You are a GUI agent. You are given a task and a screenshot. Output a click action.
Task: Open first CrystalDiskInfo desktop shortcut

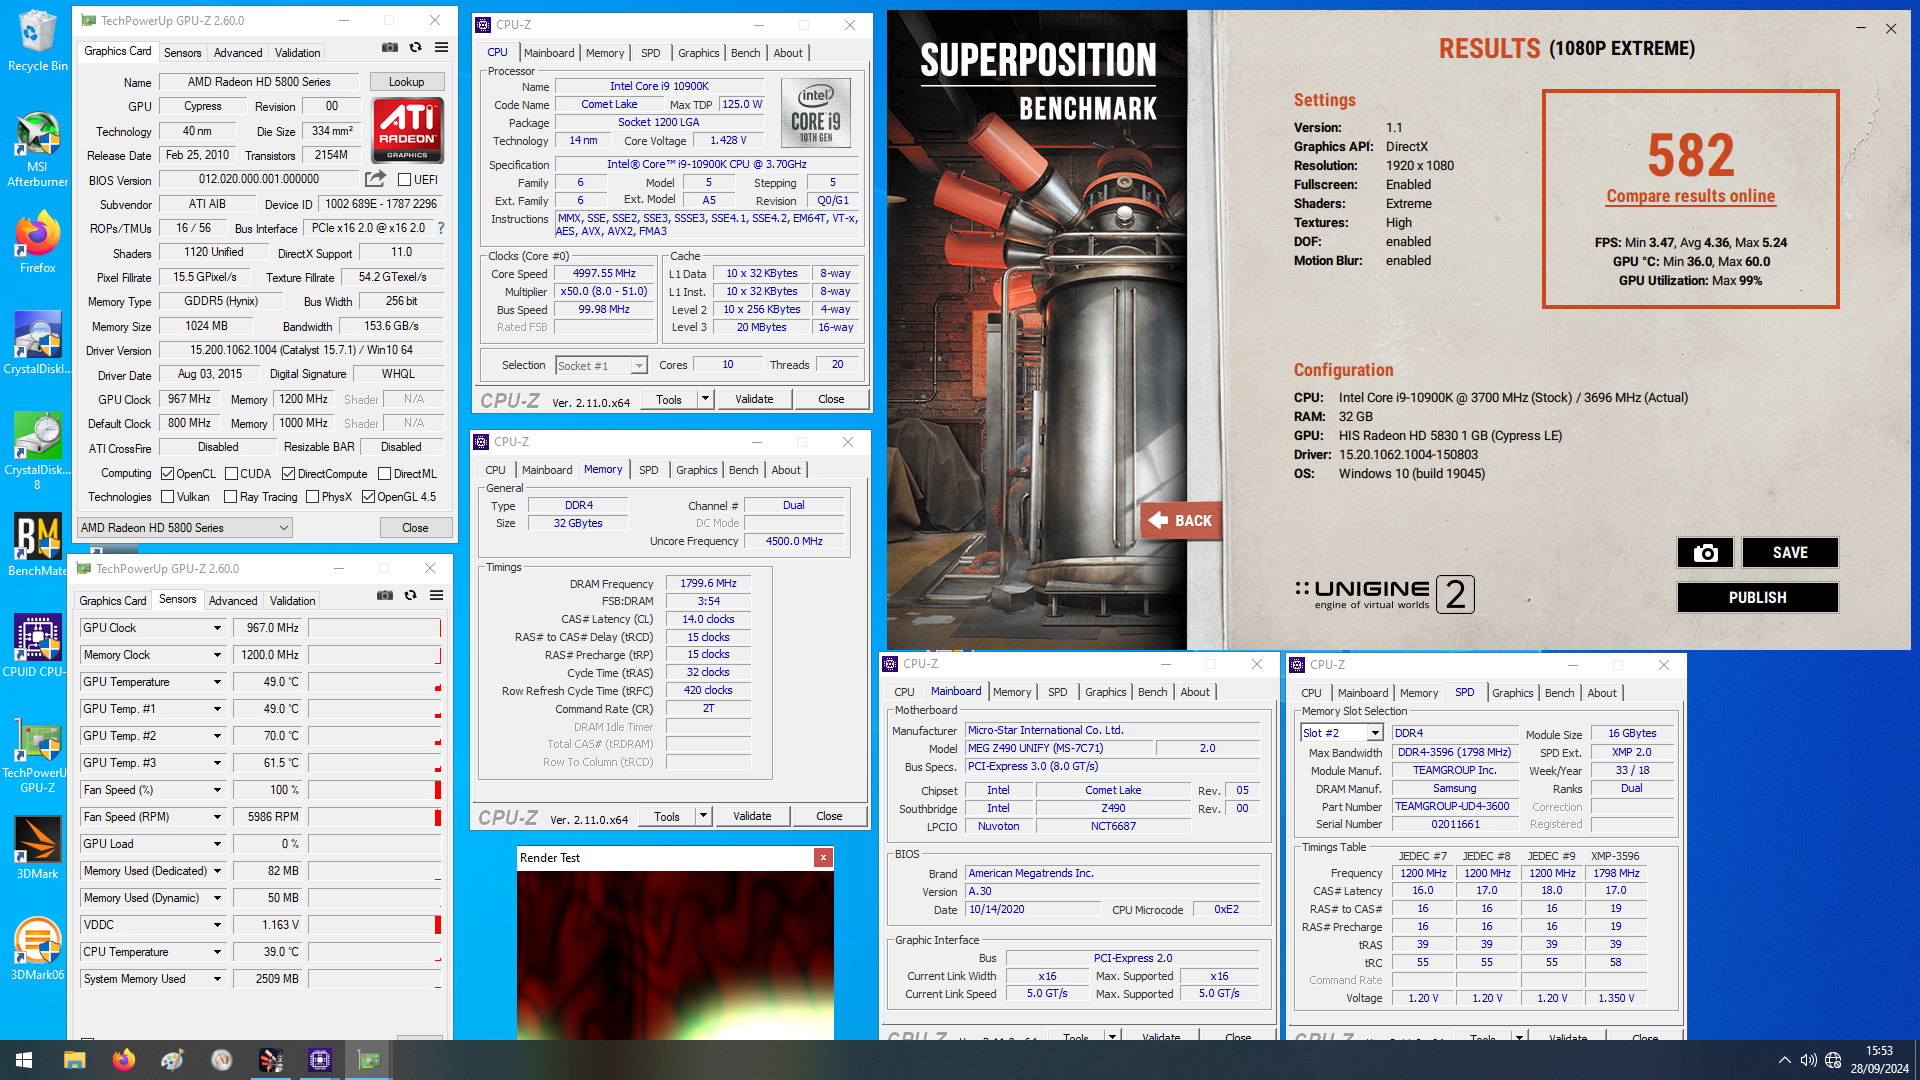click(37, 342)
